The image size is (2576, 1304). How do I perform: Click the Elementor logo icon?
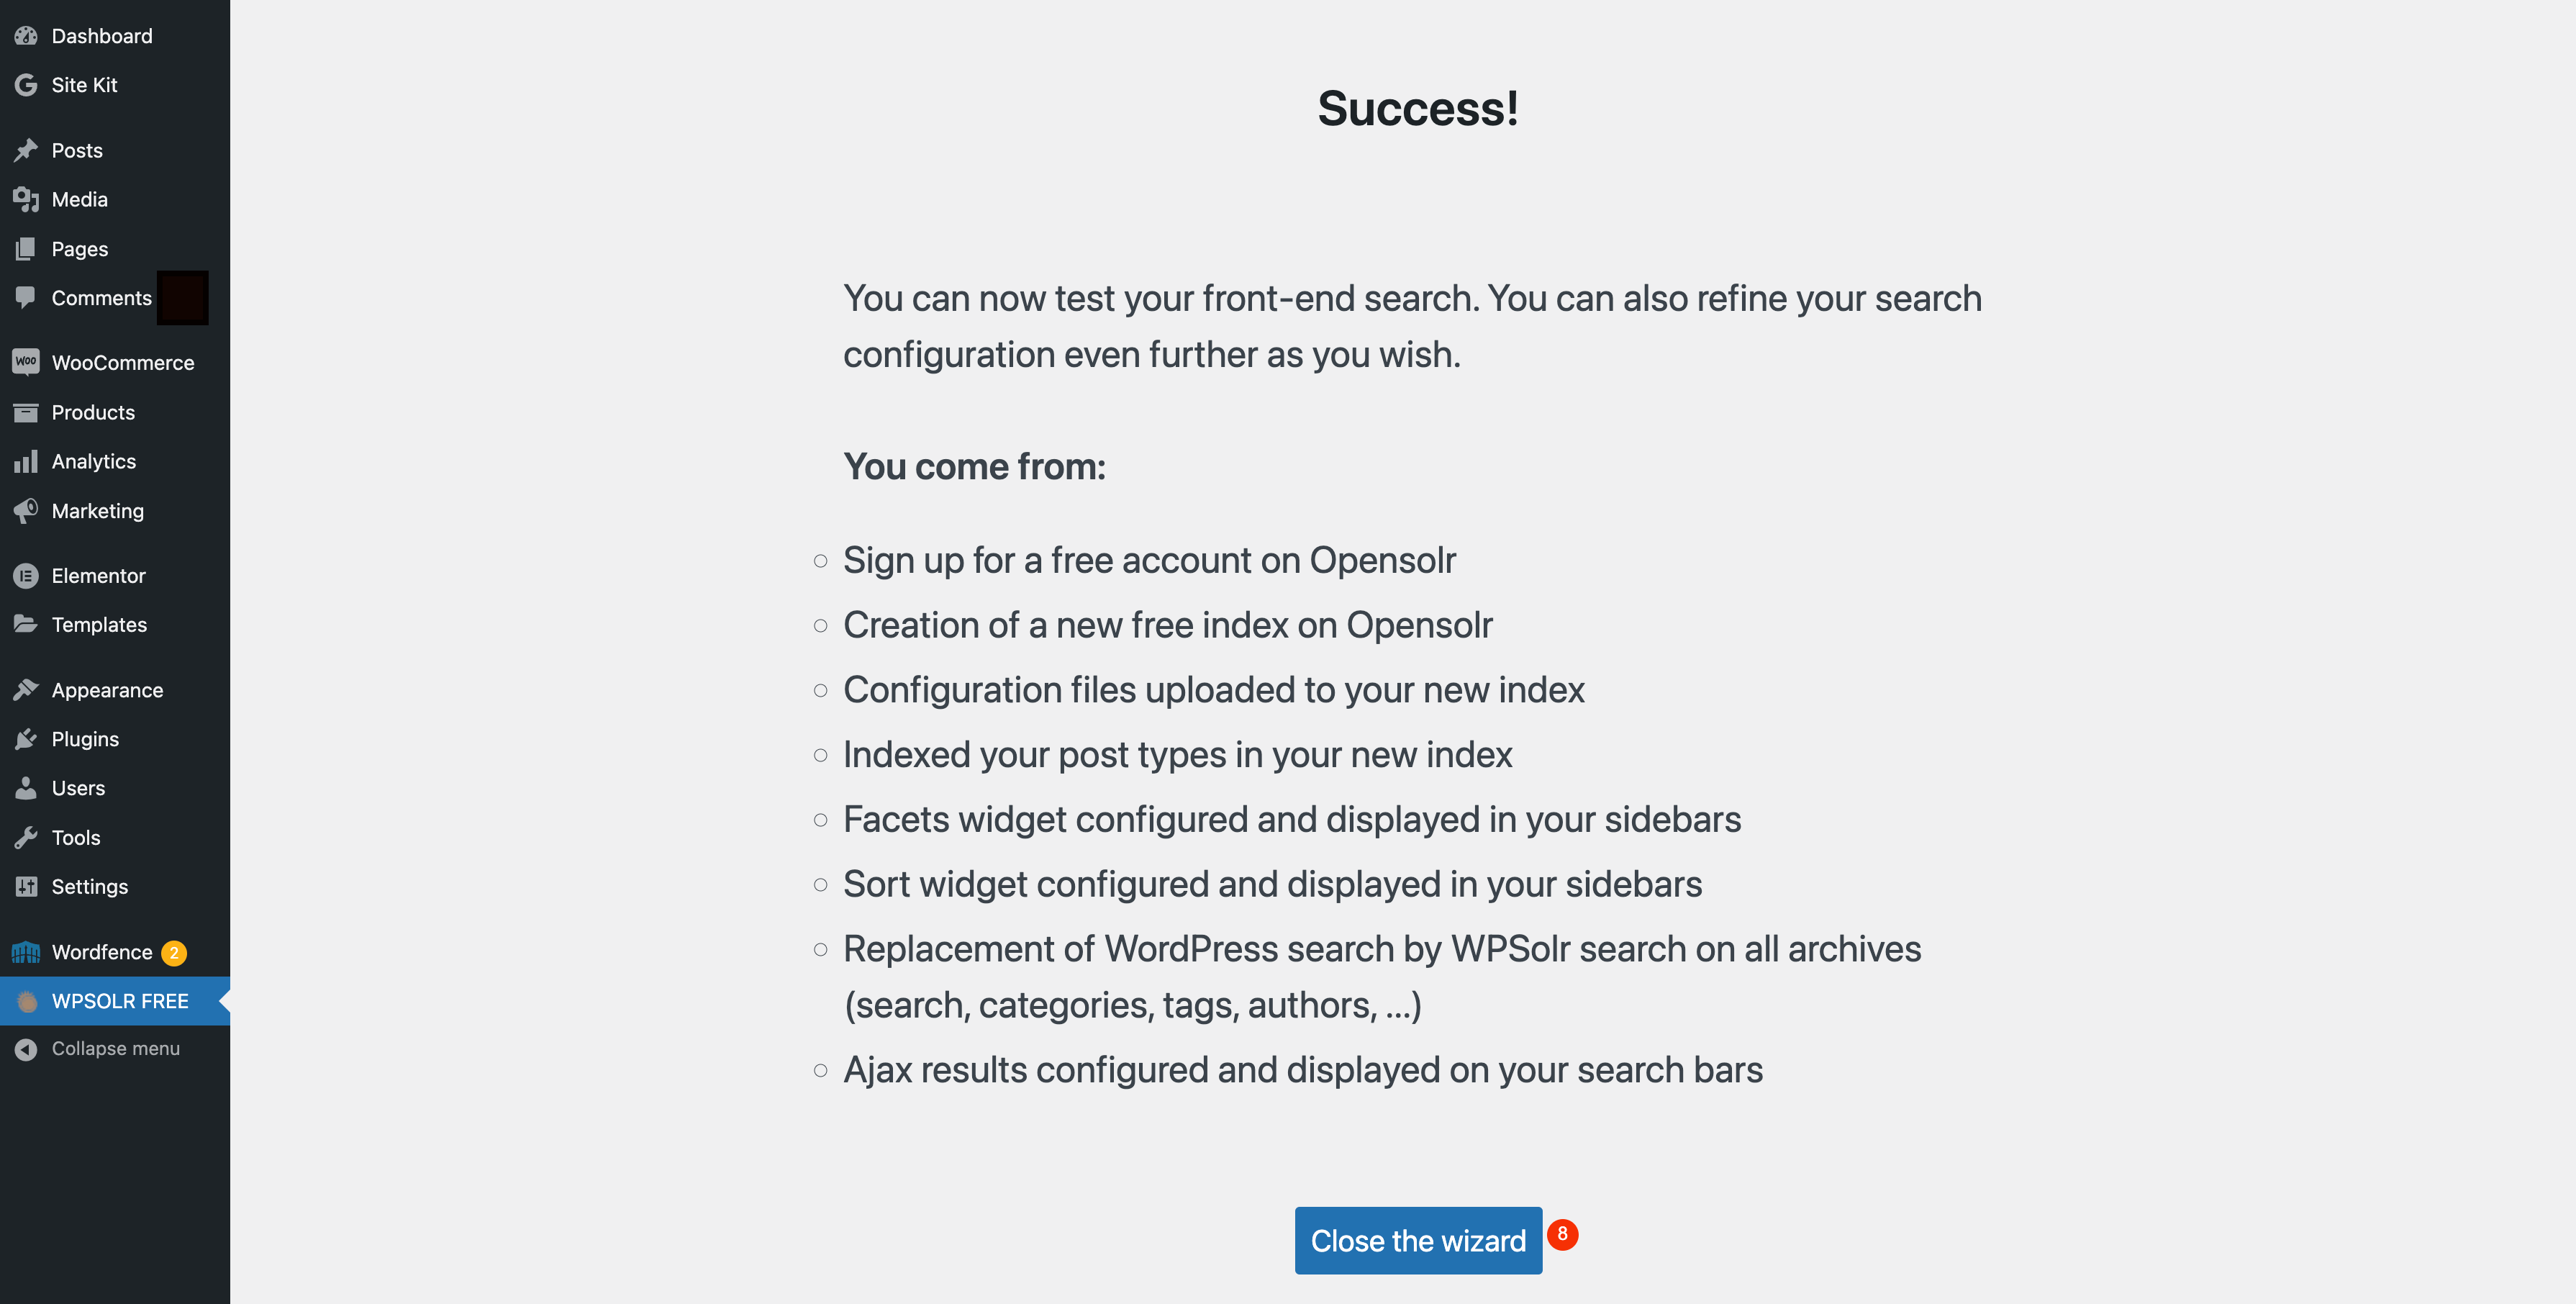tap(26, 576)
